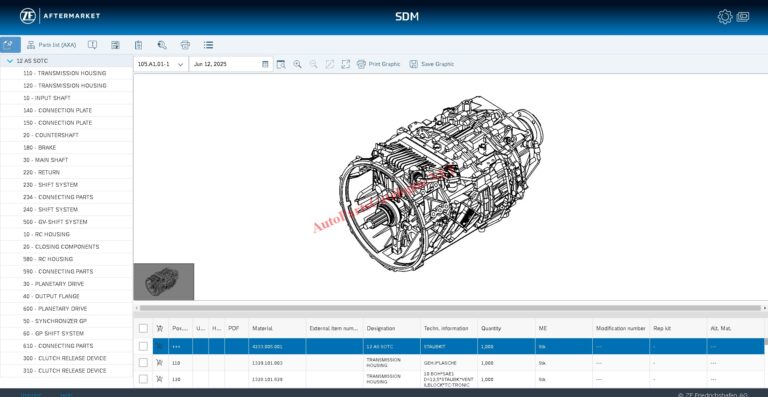Click the print icon in top toolbar
The height and width of the screenshot is (397, 768).
pos(185,45)
